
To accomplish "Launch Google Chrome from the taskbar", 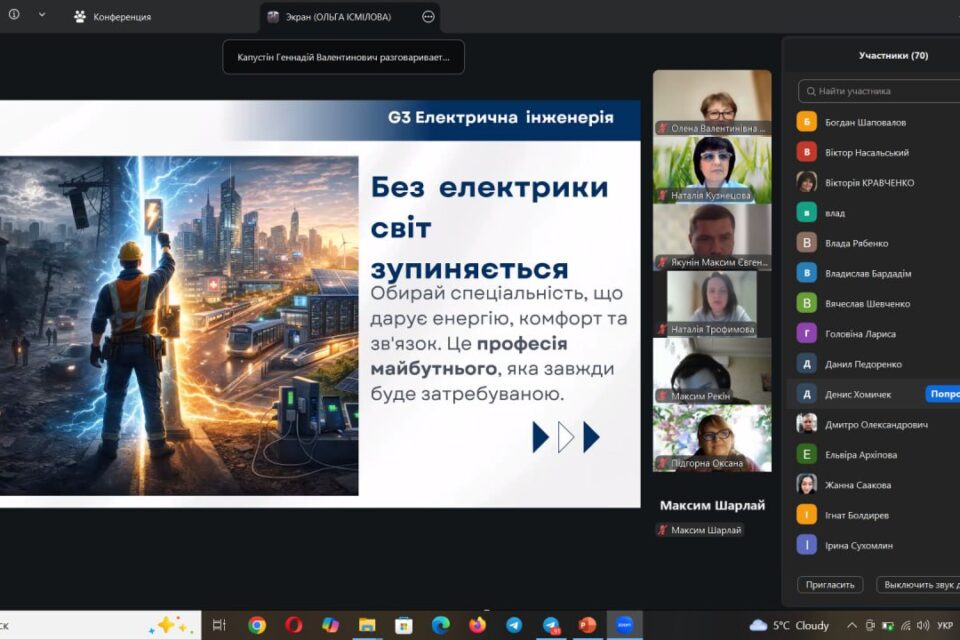I will (257, 625).
